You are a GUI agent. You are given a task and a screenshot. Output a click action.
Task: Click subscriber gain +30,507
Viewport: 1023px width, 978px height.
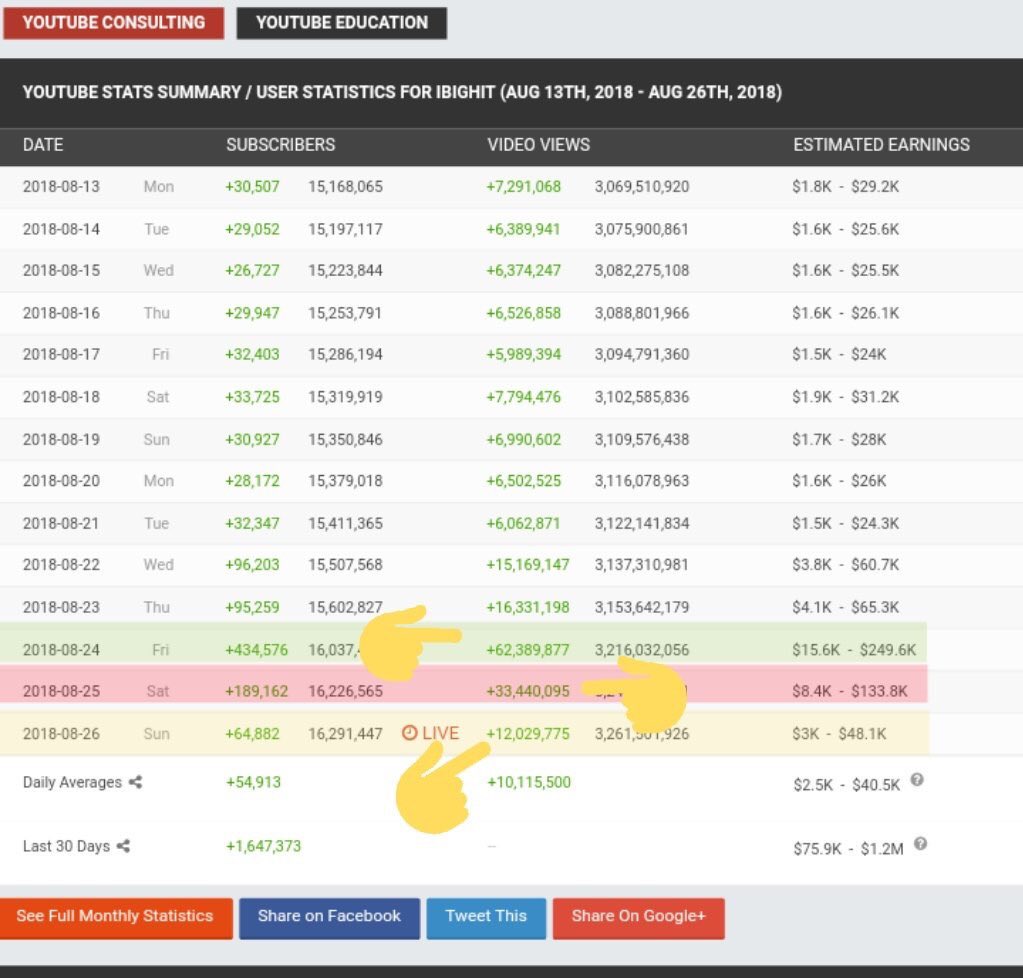tap(252, 187)
